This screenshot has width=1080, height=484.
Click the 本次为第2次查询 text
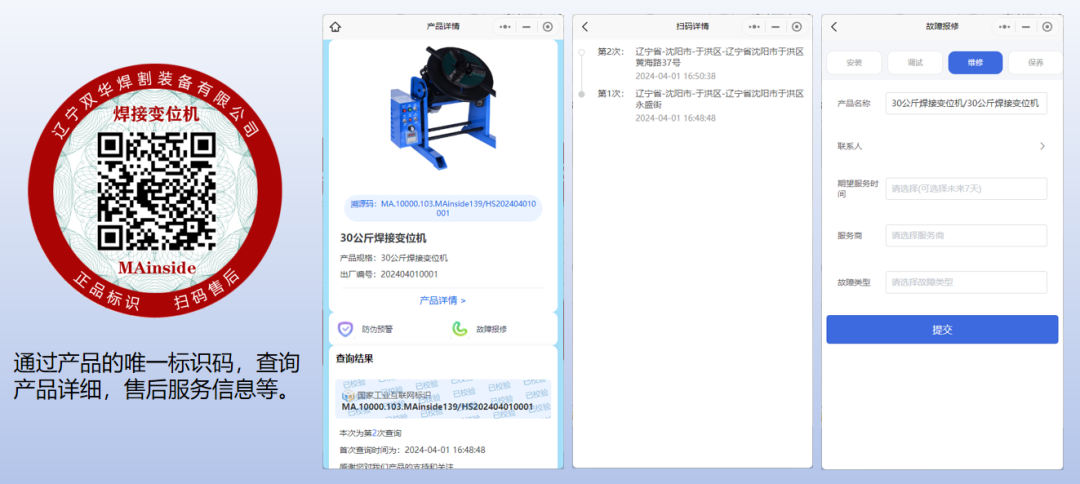click(x=371, y=433)
